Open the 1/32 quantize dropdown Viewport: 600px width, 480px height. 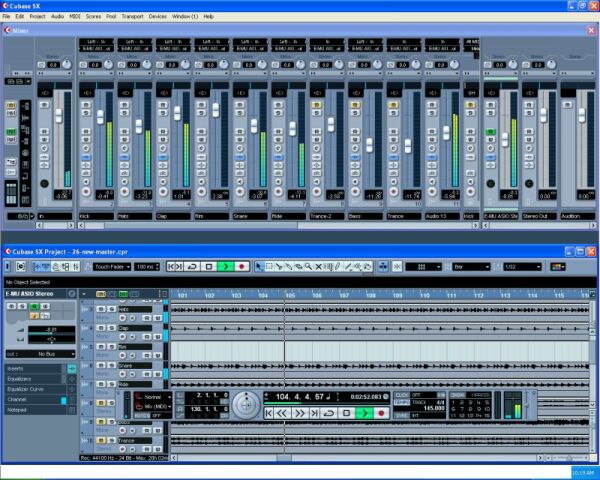[x=523, y=267]
